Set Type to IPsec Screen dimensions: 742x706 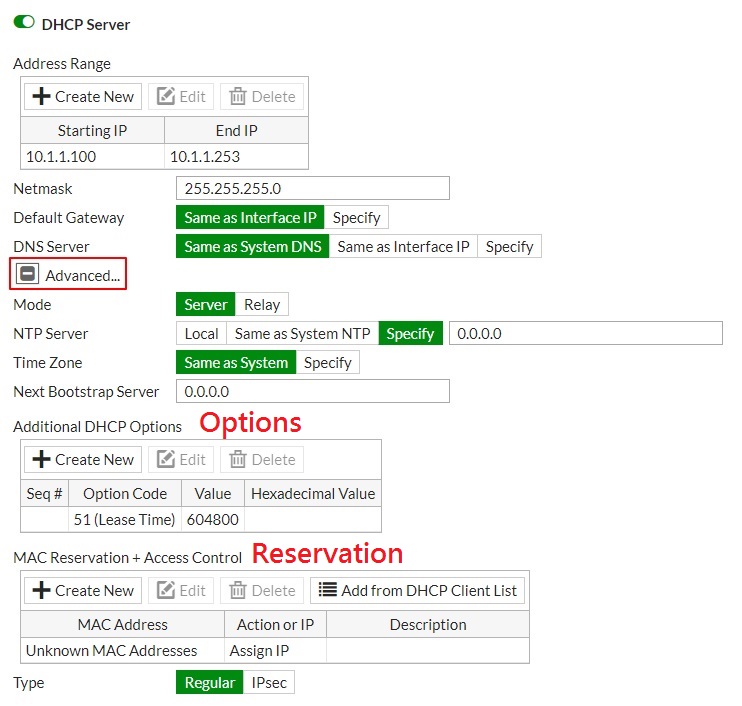click(x=268, y=682)
